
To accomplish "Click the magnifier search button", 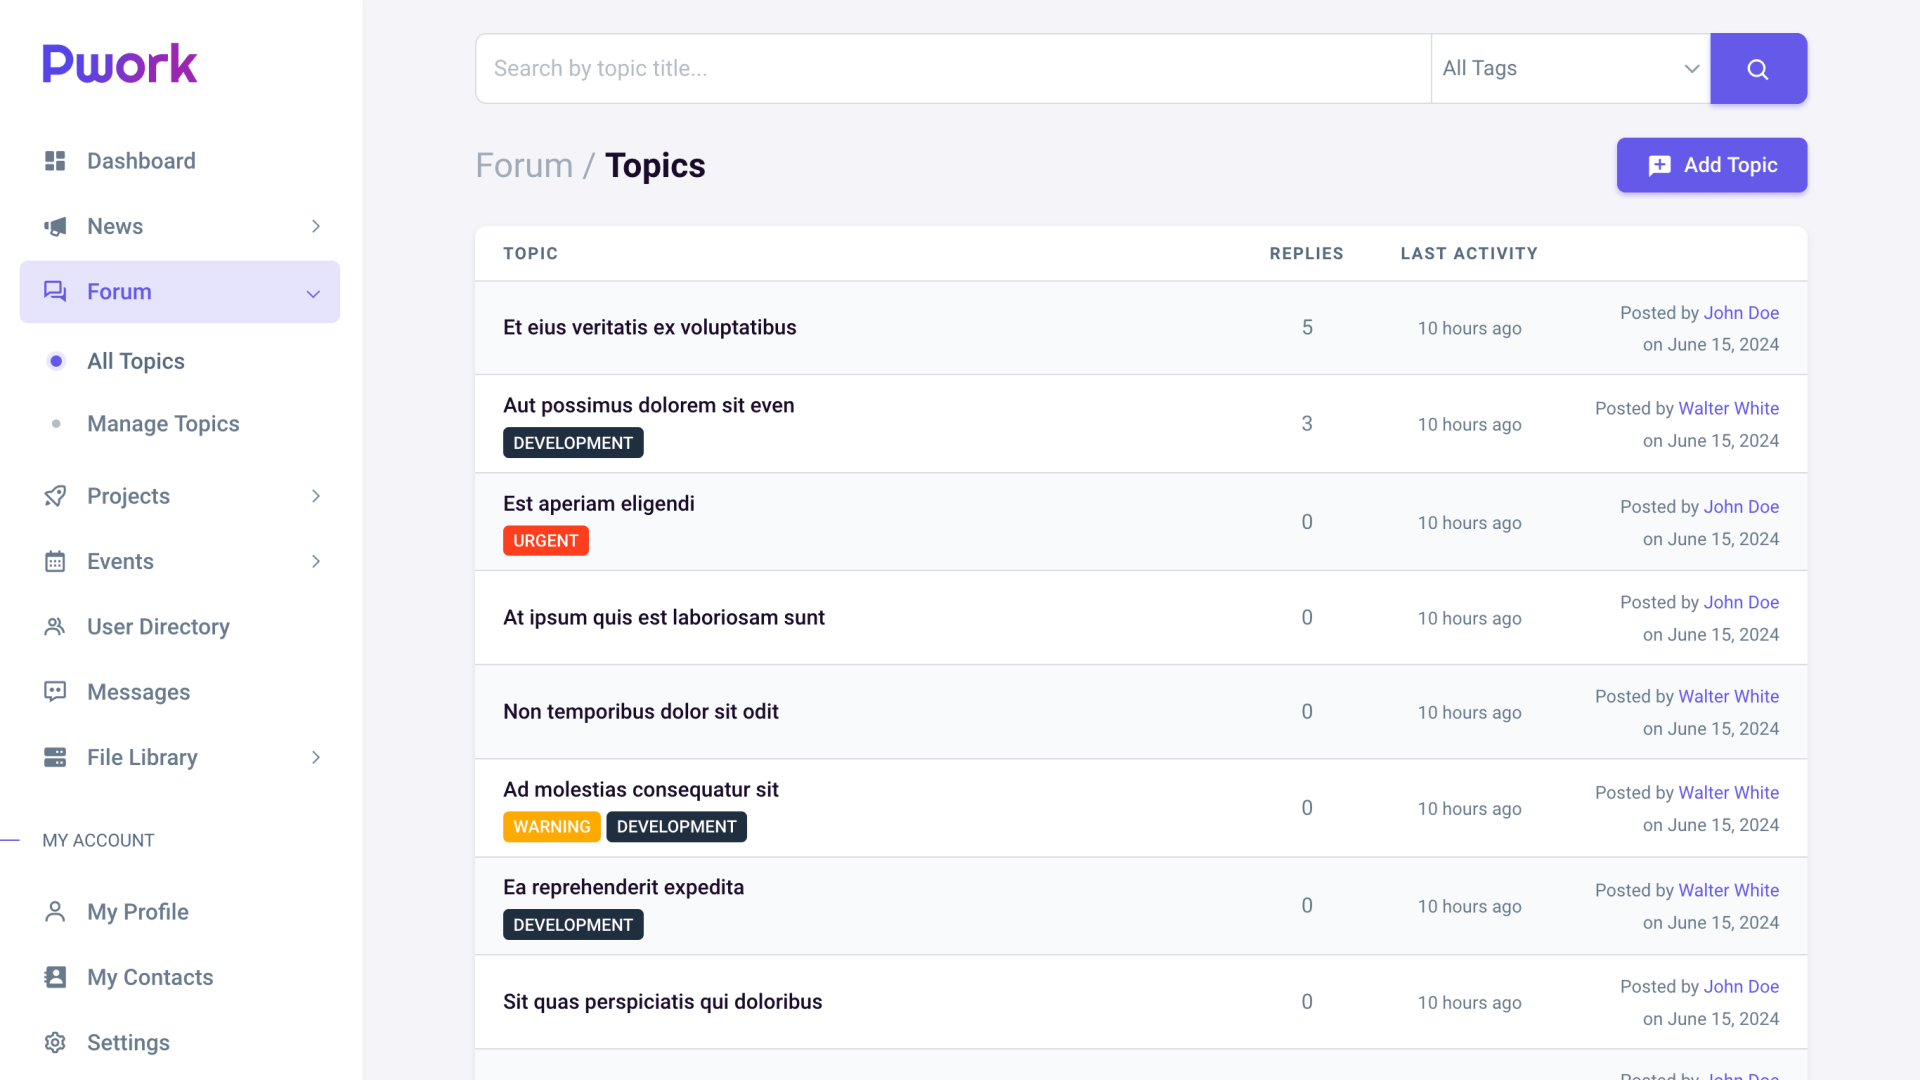I will click(x=1758, y=68).
